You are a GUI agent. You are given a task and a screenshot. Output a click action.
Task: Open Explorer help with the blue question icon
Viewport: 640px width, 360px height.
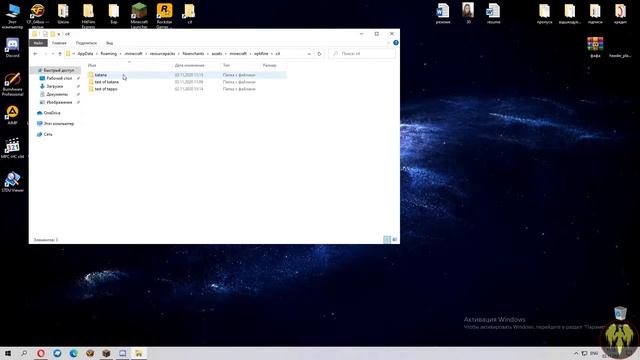pos(396,42)
